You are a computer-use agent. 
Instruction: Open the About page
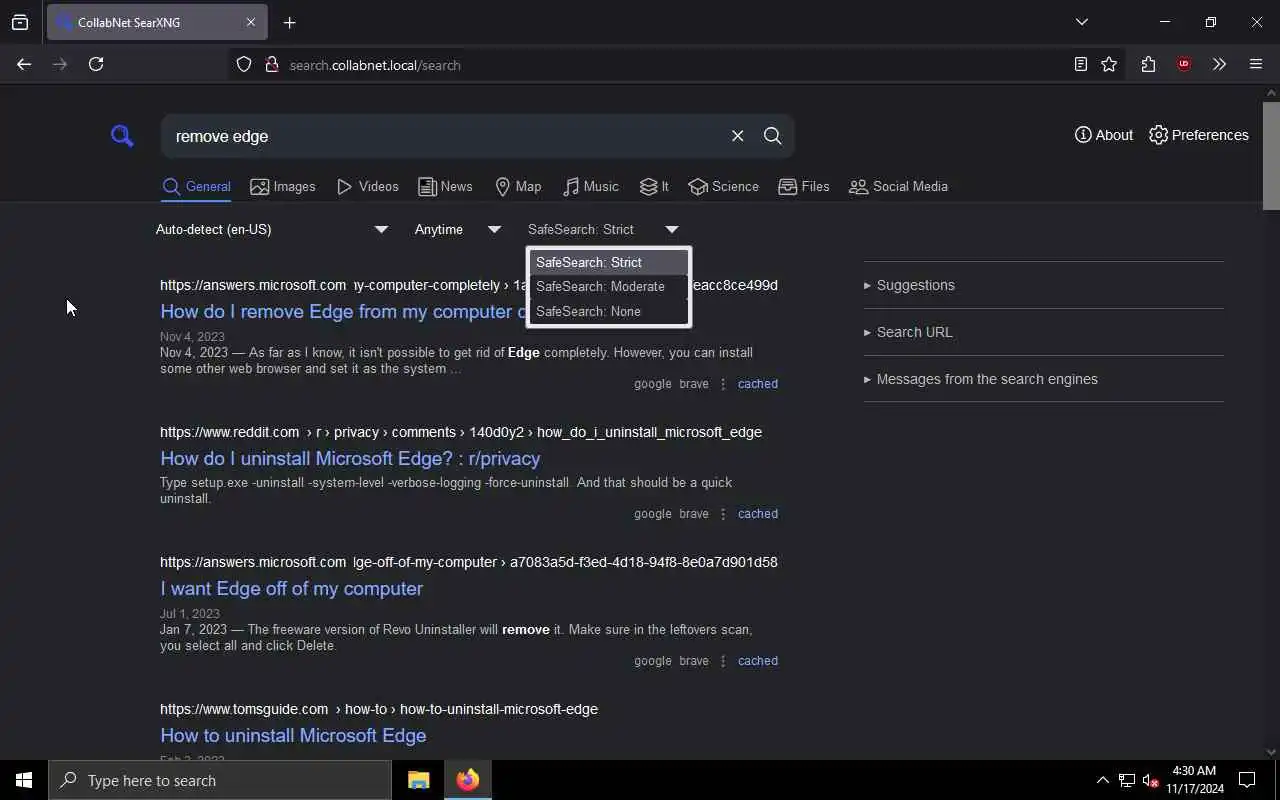[x=1104, y=135]
